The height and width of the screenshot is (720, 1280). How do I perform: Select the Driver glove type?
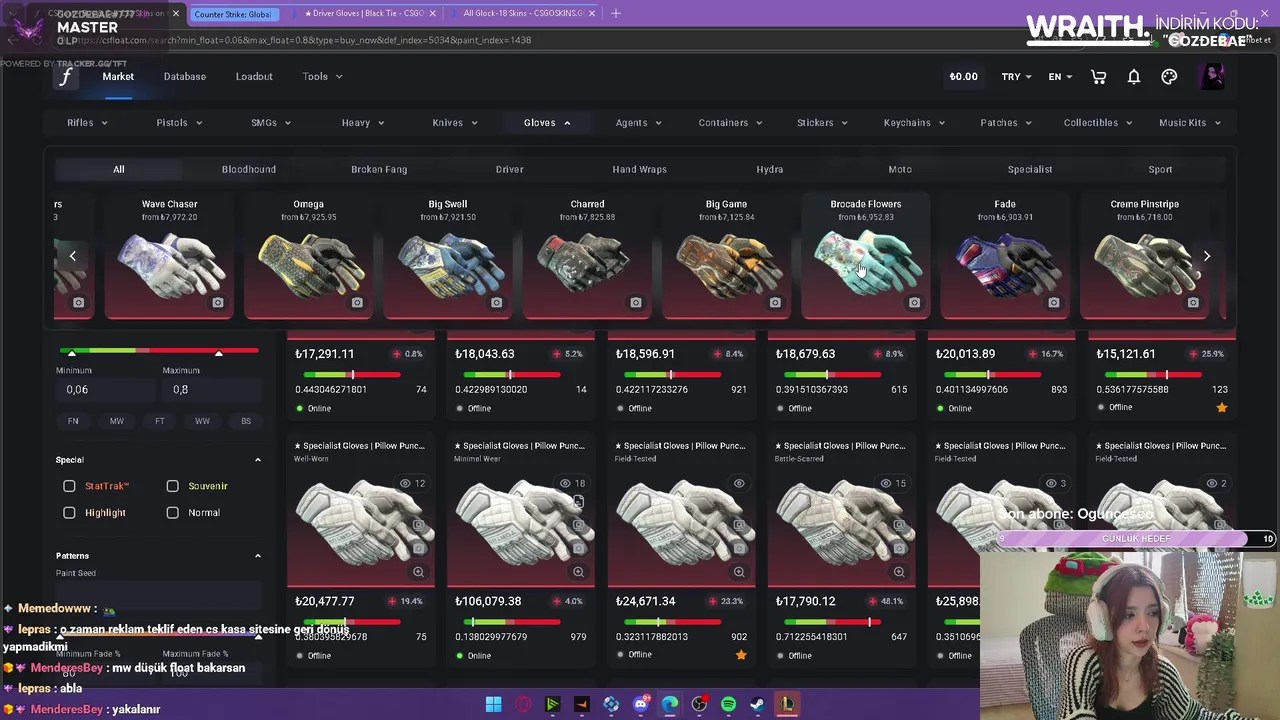tap(509, 169)
